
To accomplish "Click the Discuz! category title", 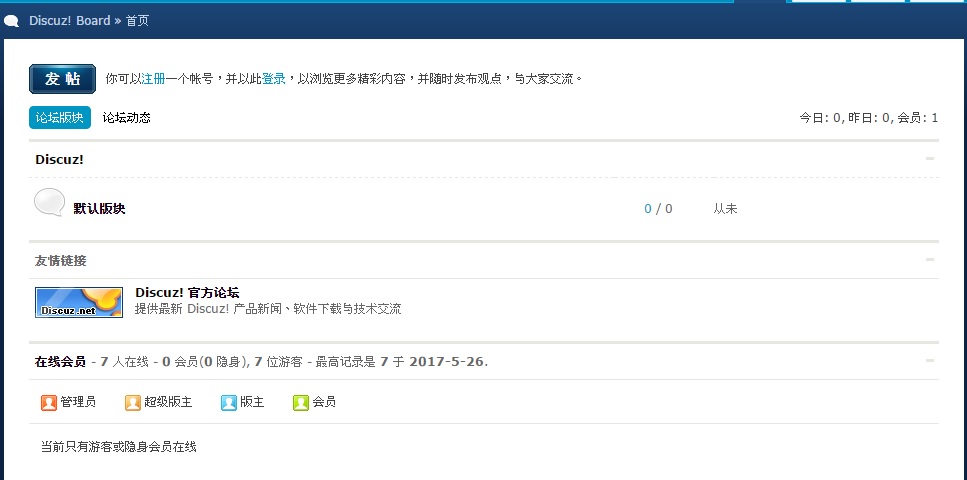I will click(x=59, y=159).
